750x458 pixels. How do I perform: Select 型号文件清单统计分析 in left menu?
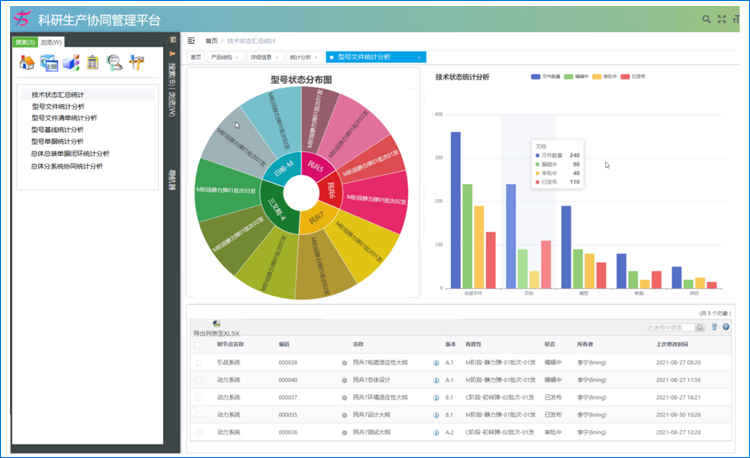pos(64,118)
